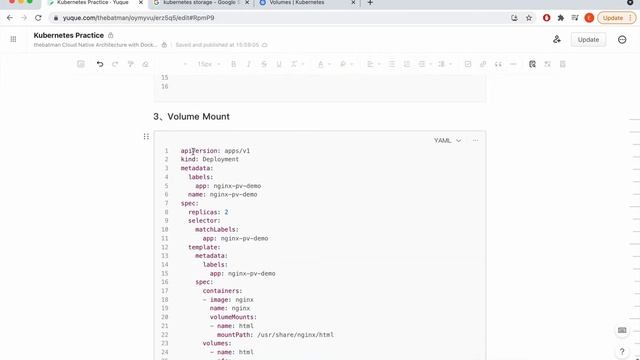Toggle bold formatting
The image size is (640, 360).
tap(233, 64)
